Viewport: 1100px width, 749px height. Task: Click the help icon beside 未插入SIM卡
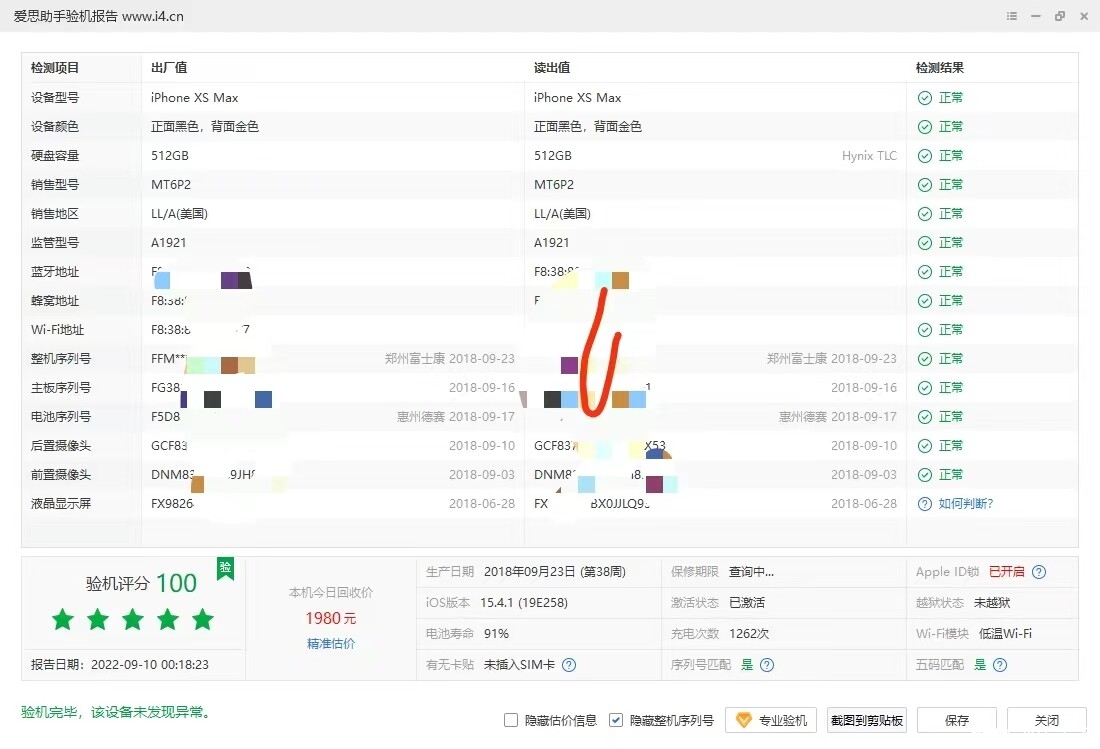(569, 665)
